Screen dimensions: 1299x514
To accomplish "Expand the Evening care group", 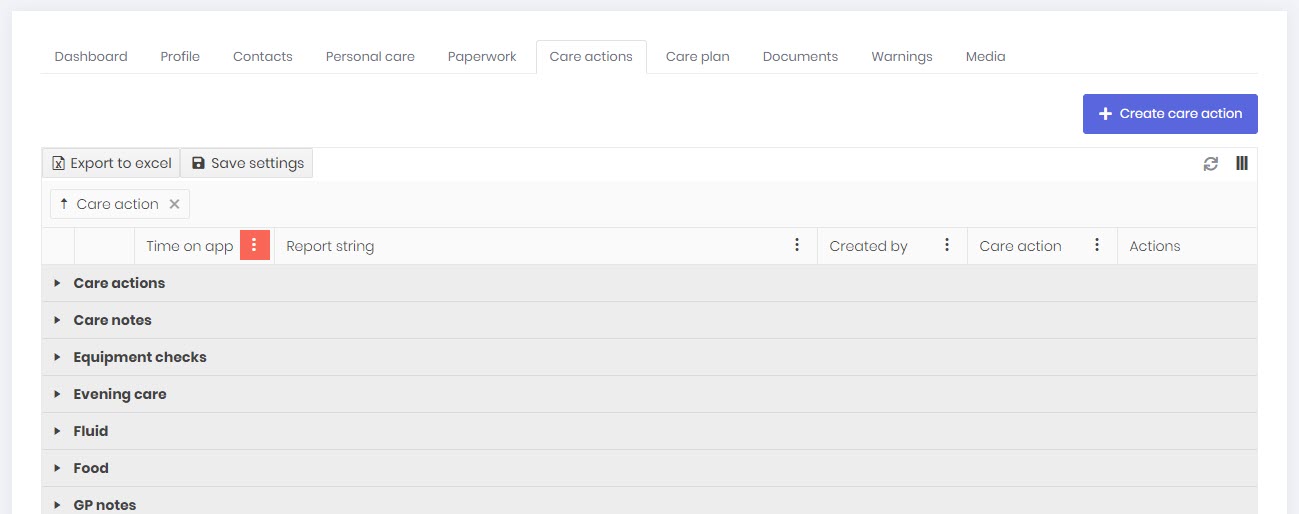I will [57, 394].
